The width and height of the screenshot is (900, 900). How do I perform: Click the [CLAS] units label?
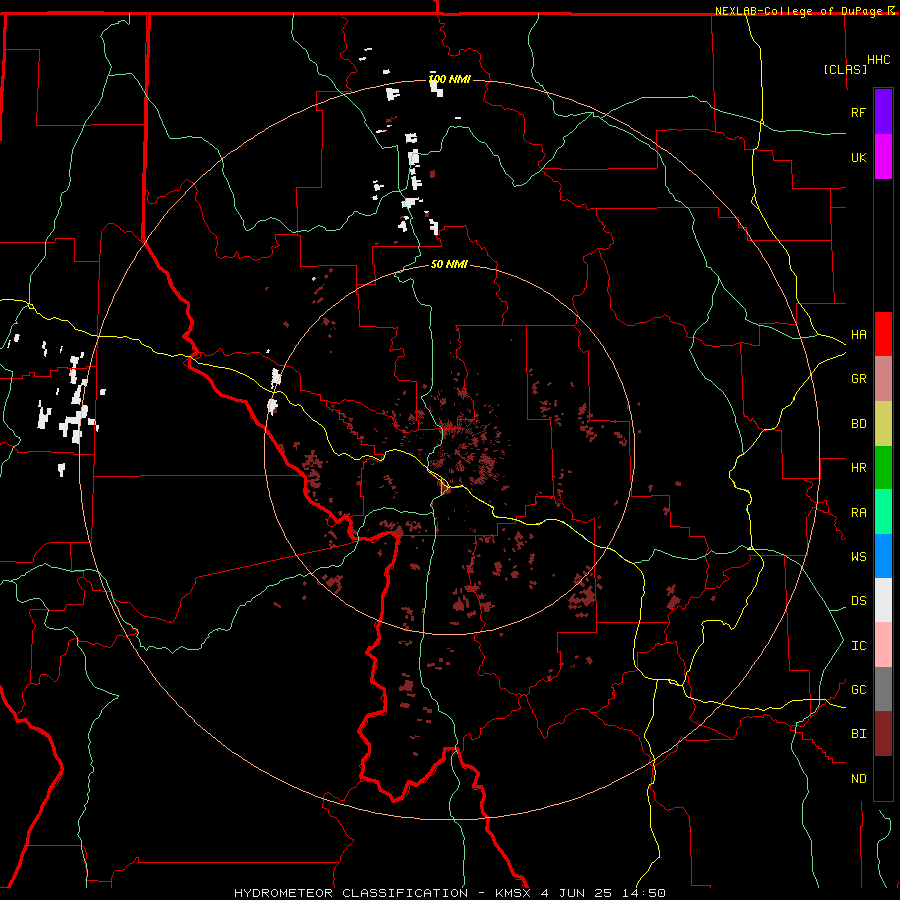tap(845, 70)
